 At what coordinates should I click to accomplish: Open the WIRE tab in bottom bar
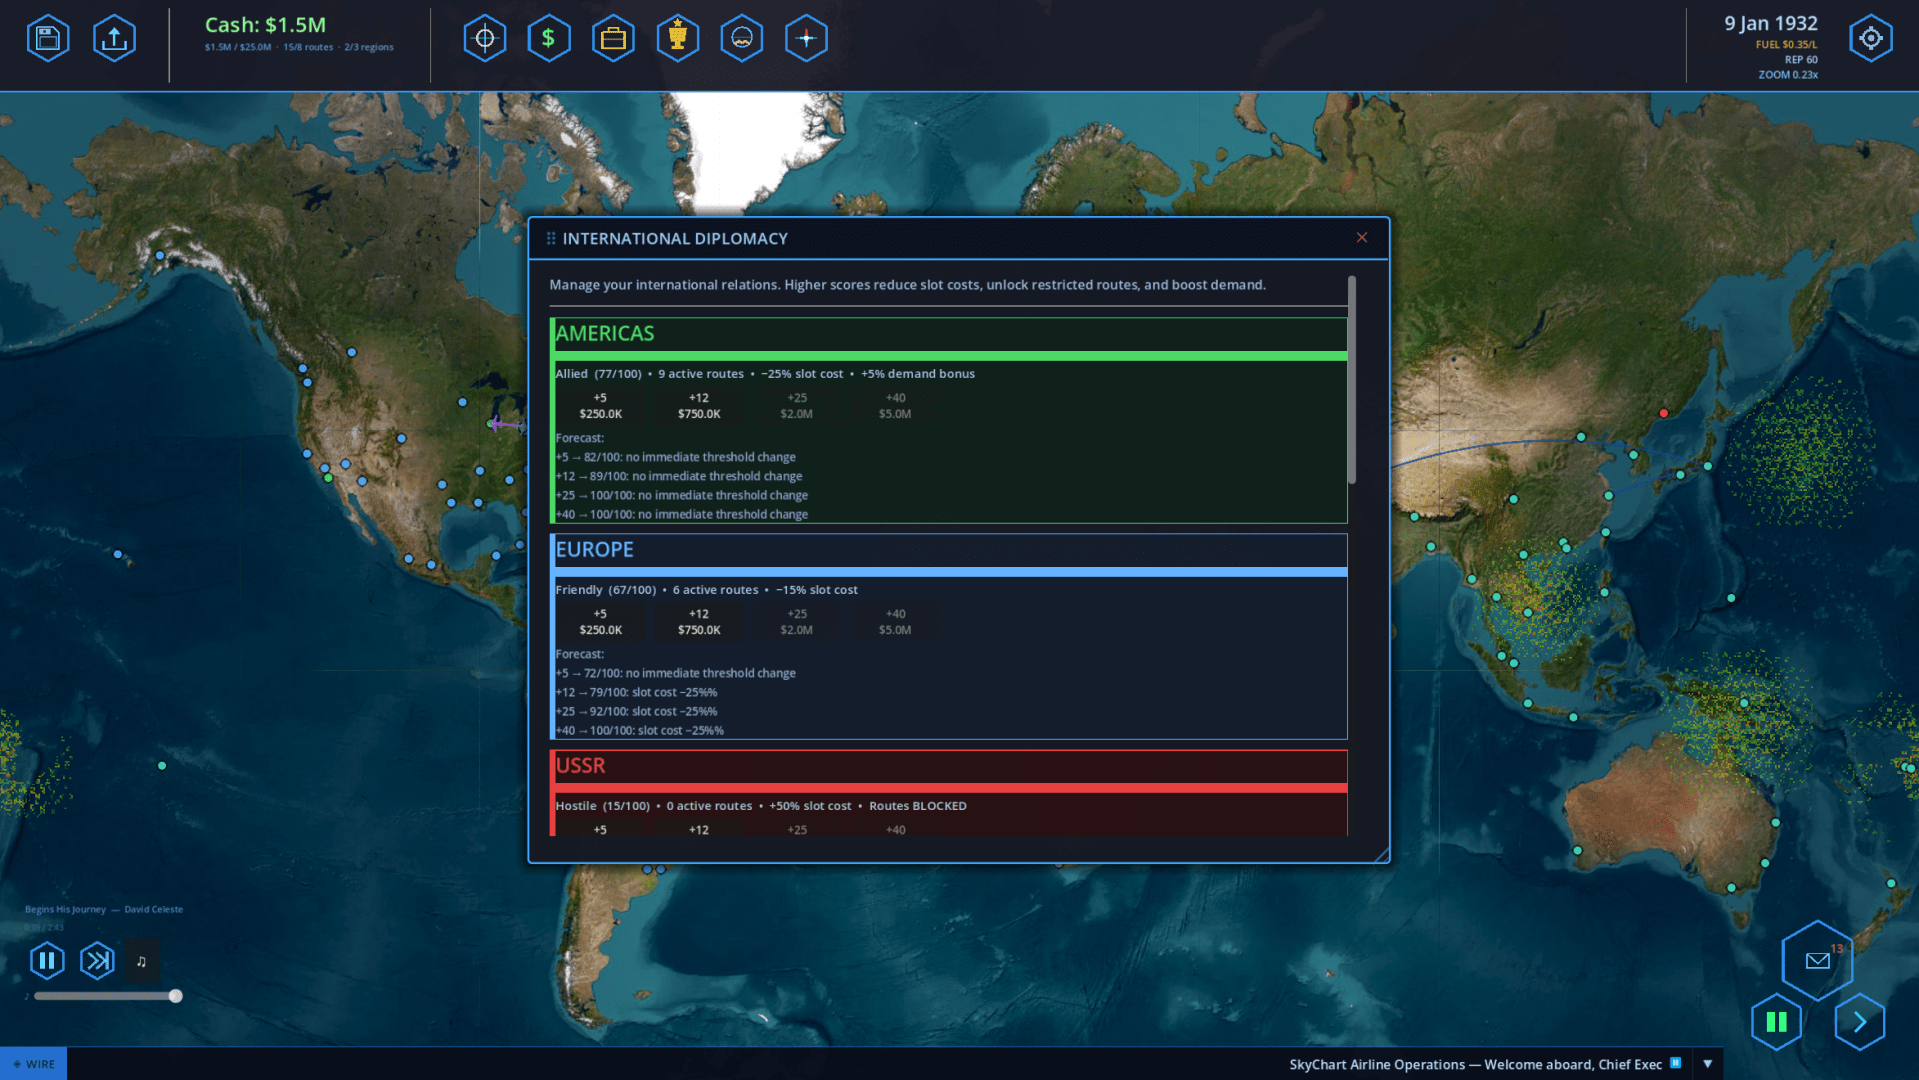coord(34,1064)
